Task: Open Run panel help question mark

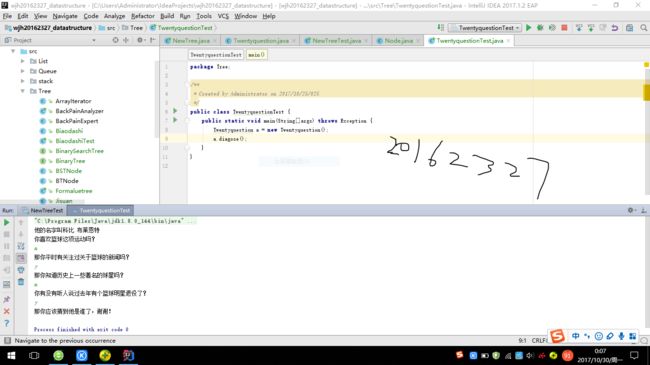Action: (7, 323)
